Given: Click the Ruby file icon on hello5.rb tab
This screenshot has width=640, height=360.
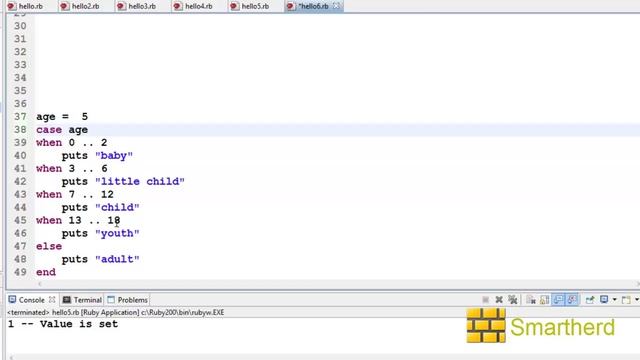Looking at the screenshot, I should coord(234,6).
